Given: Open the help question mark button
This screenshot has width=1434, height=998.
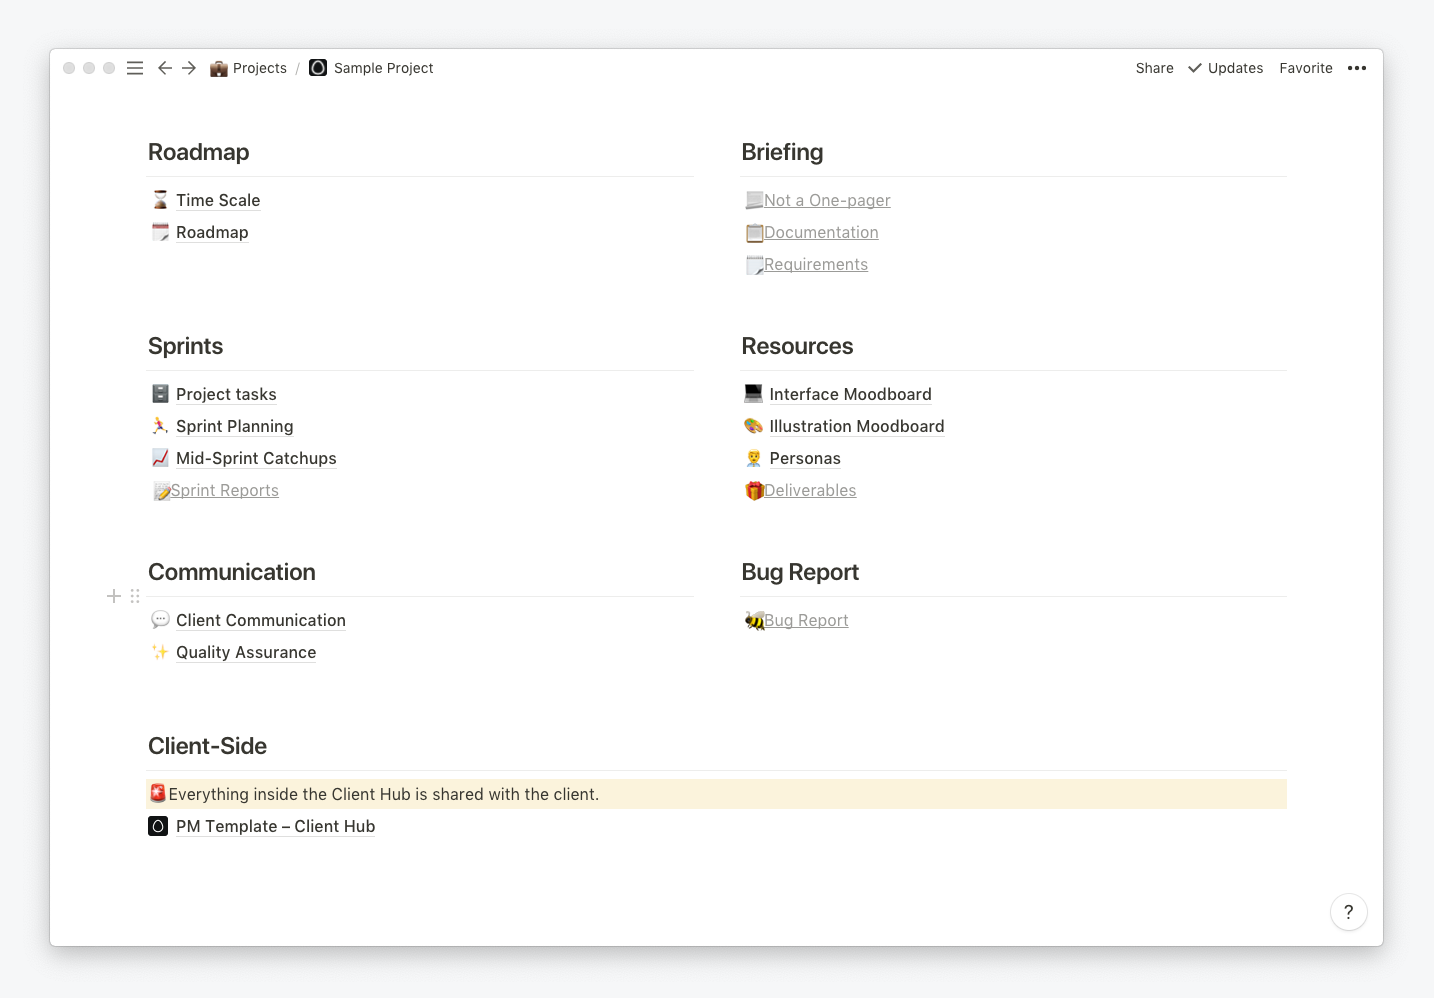Looking at the screenshot, I should point(1349,912).
